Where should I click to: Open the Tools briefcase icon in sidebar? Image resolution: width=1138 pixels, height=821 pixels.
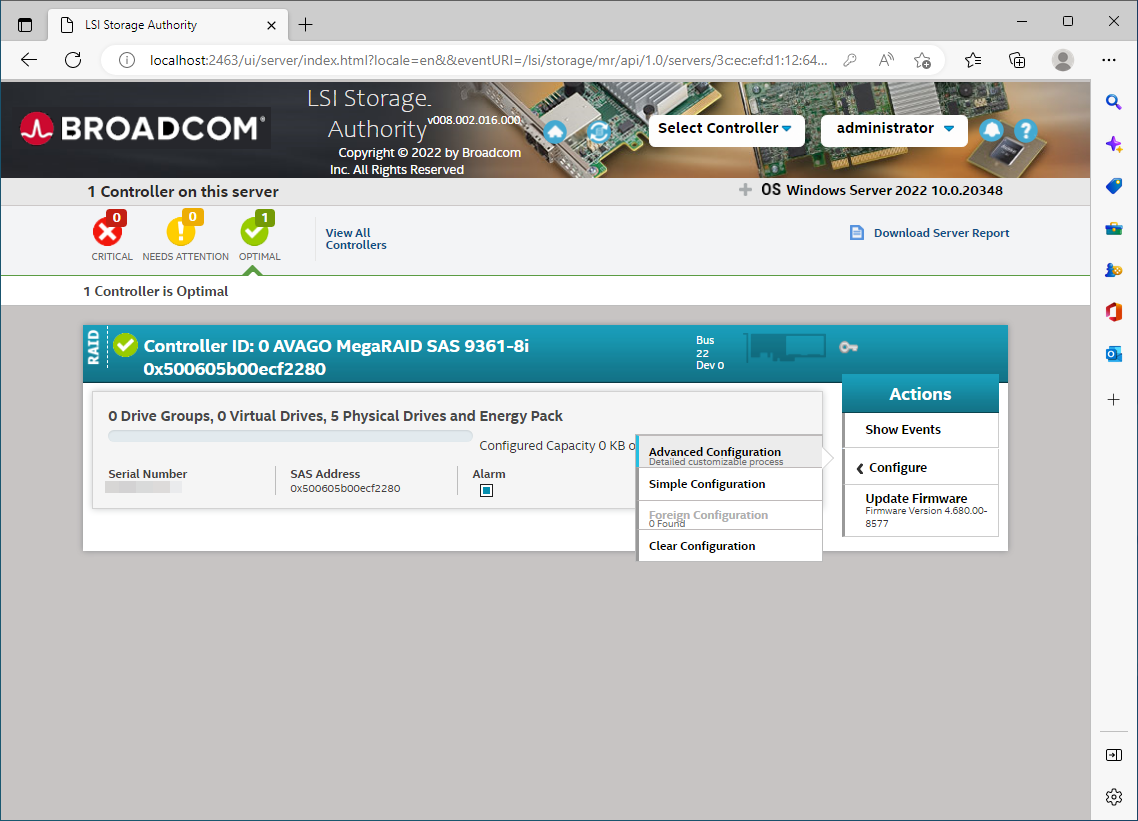tap(1113, 229)
